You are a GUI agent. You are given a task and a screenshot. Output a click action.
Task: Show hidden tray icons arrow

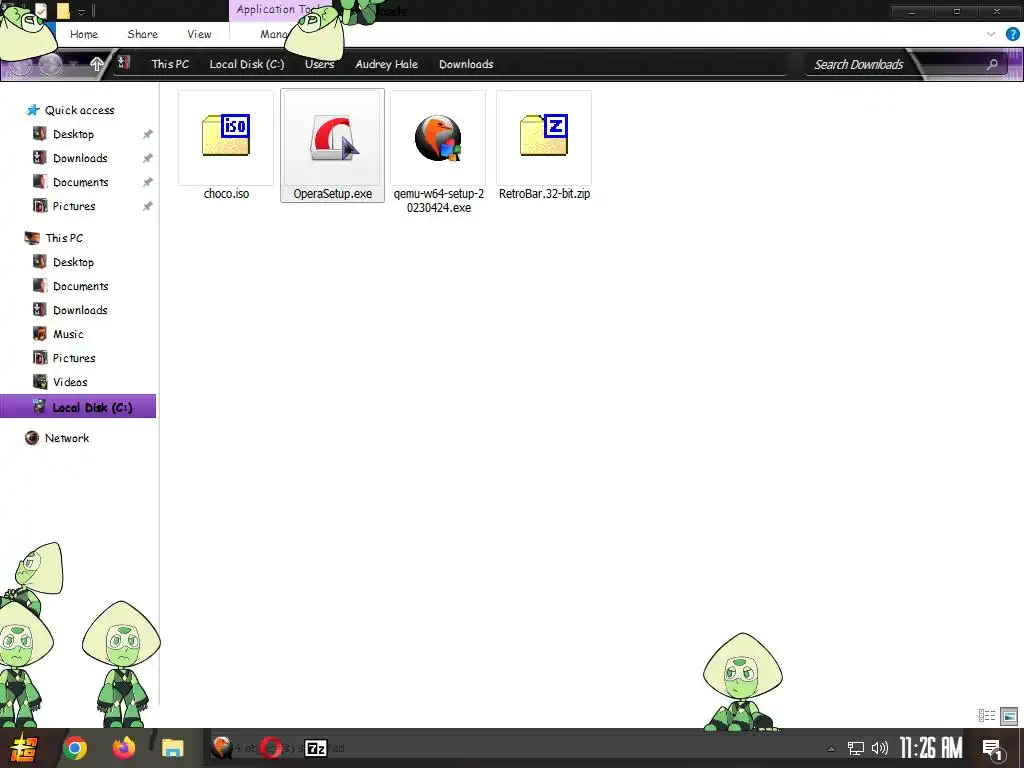pyautogui.click(x=831, y=749)
